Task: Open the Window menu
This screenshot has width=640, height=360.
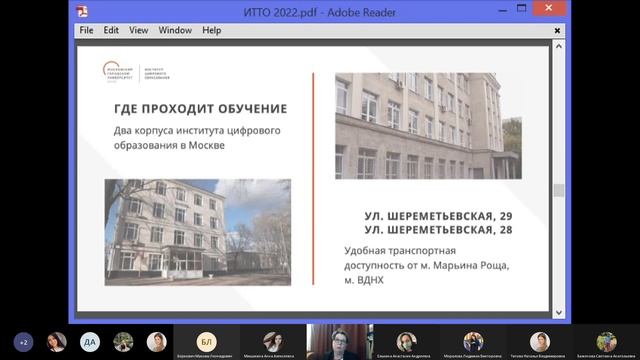Action: [175, 30]
